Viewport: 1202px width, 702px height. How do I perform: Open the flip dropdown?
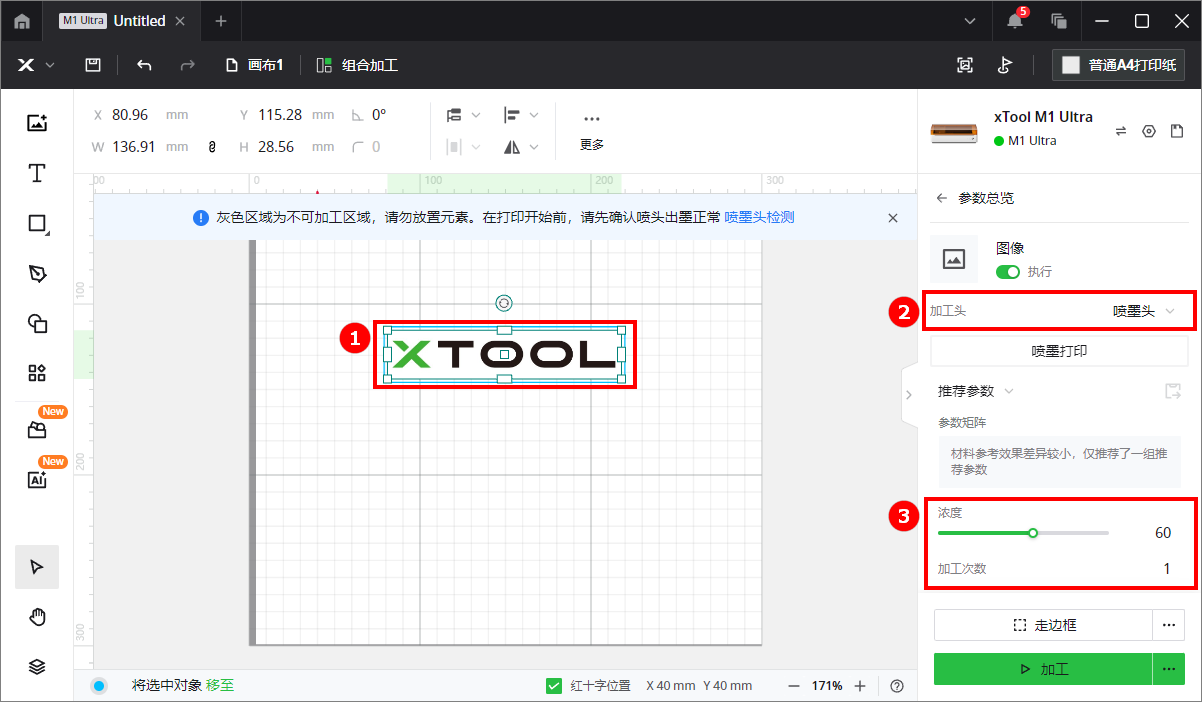[522, 147]
